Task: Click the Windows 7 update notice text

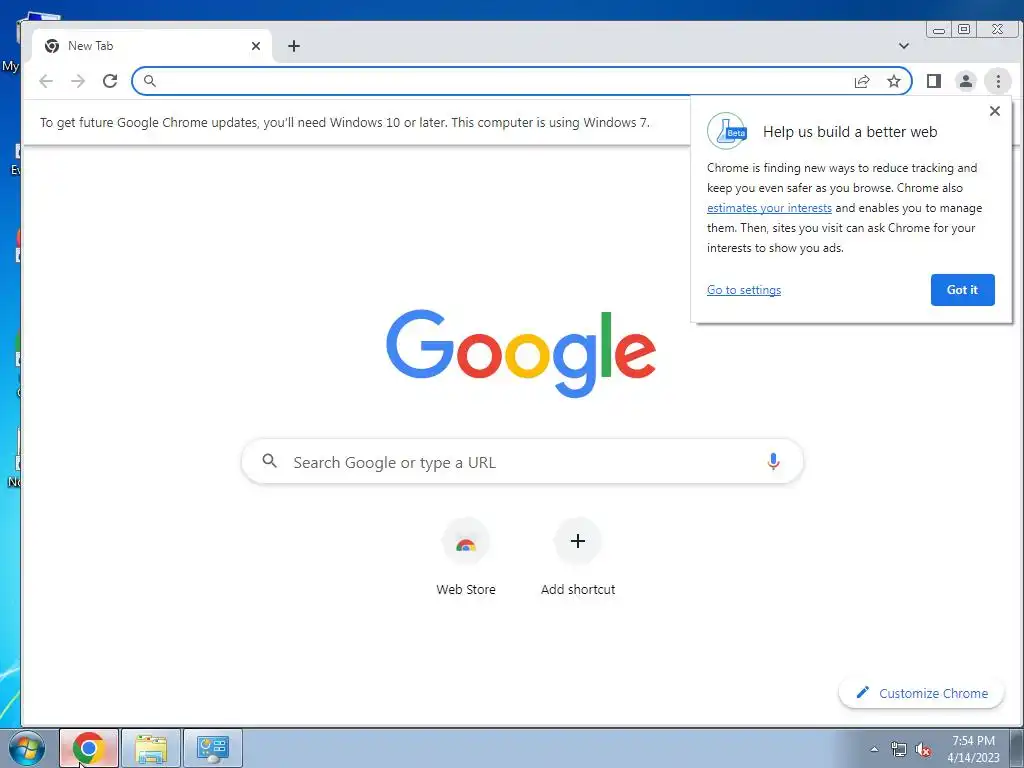Action: (345, 123)
